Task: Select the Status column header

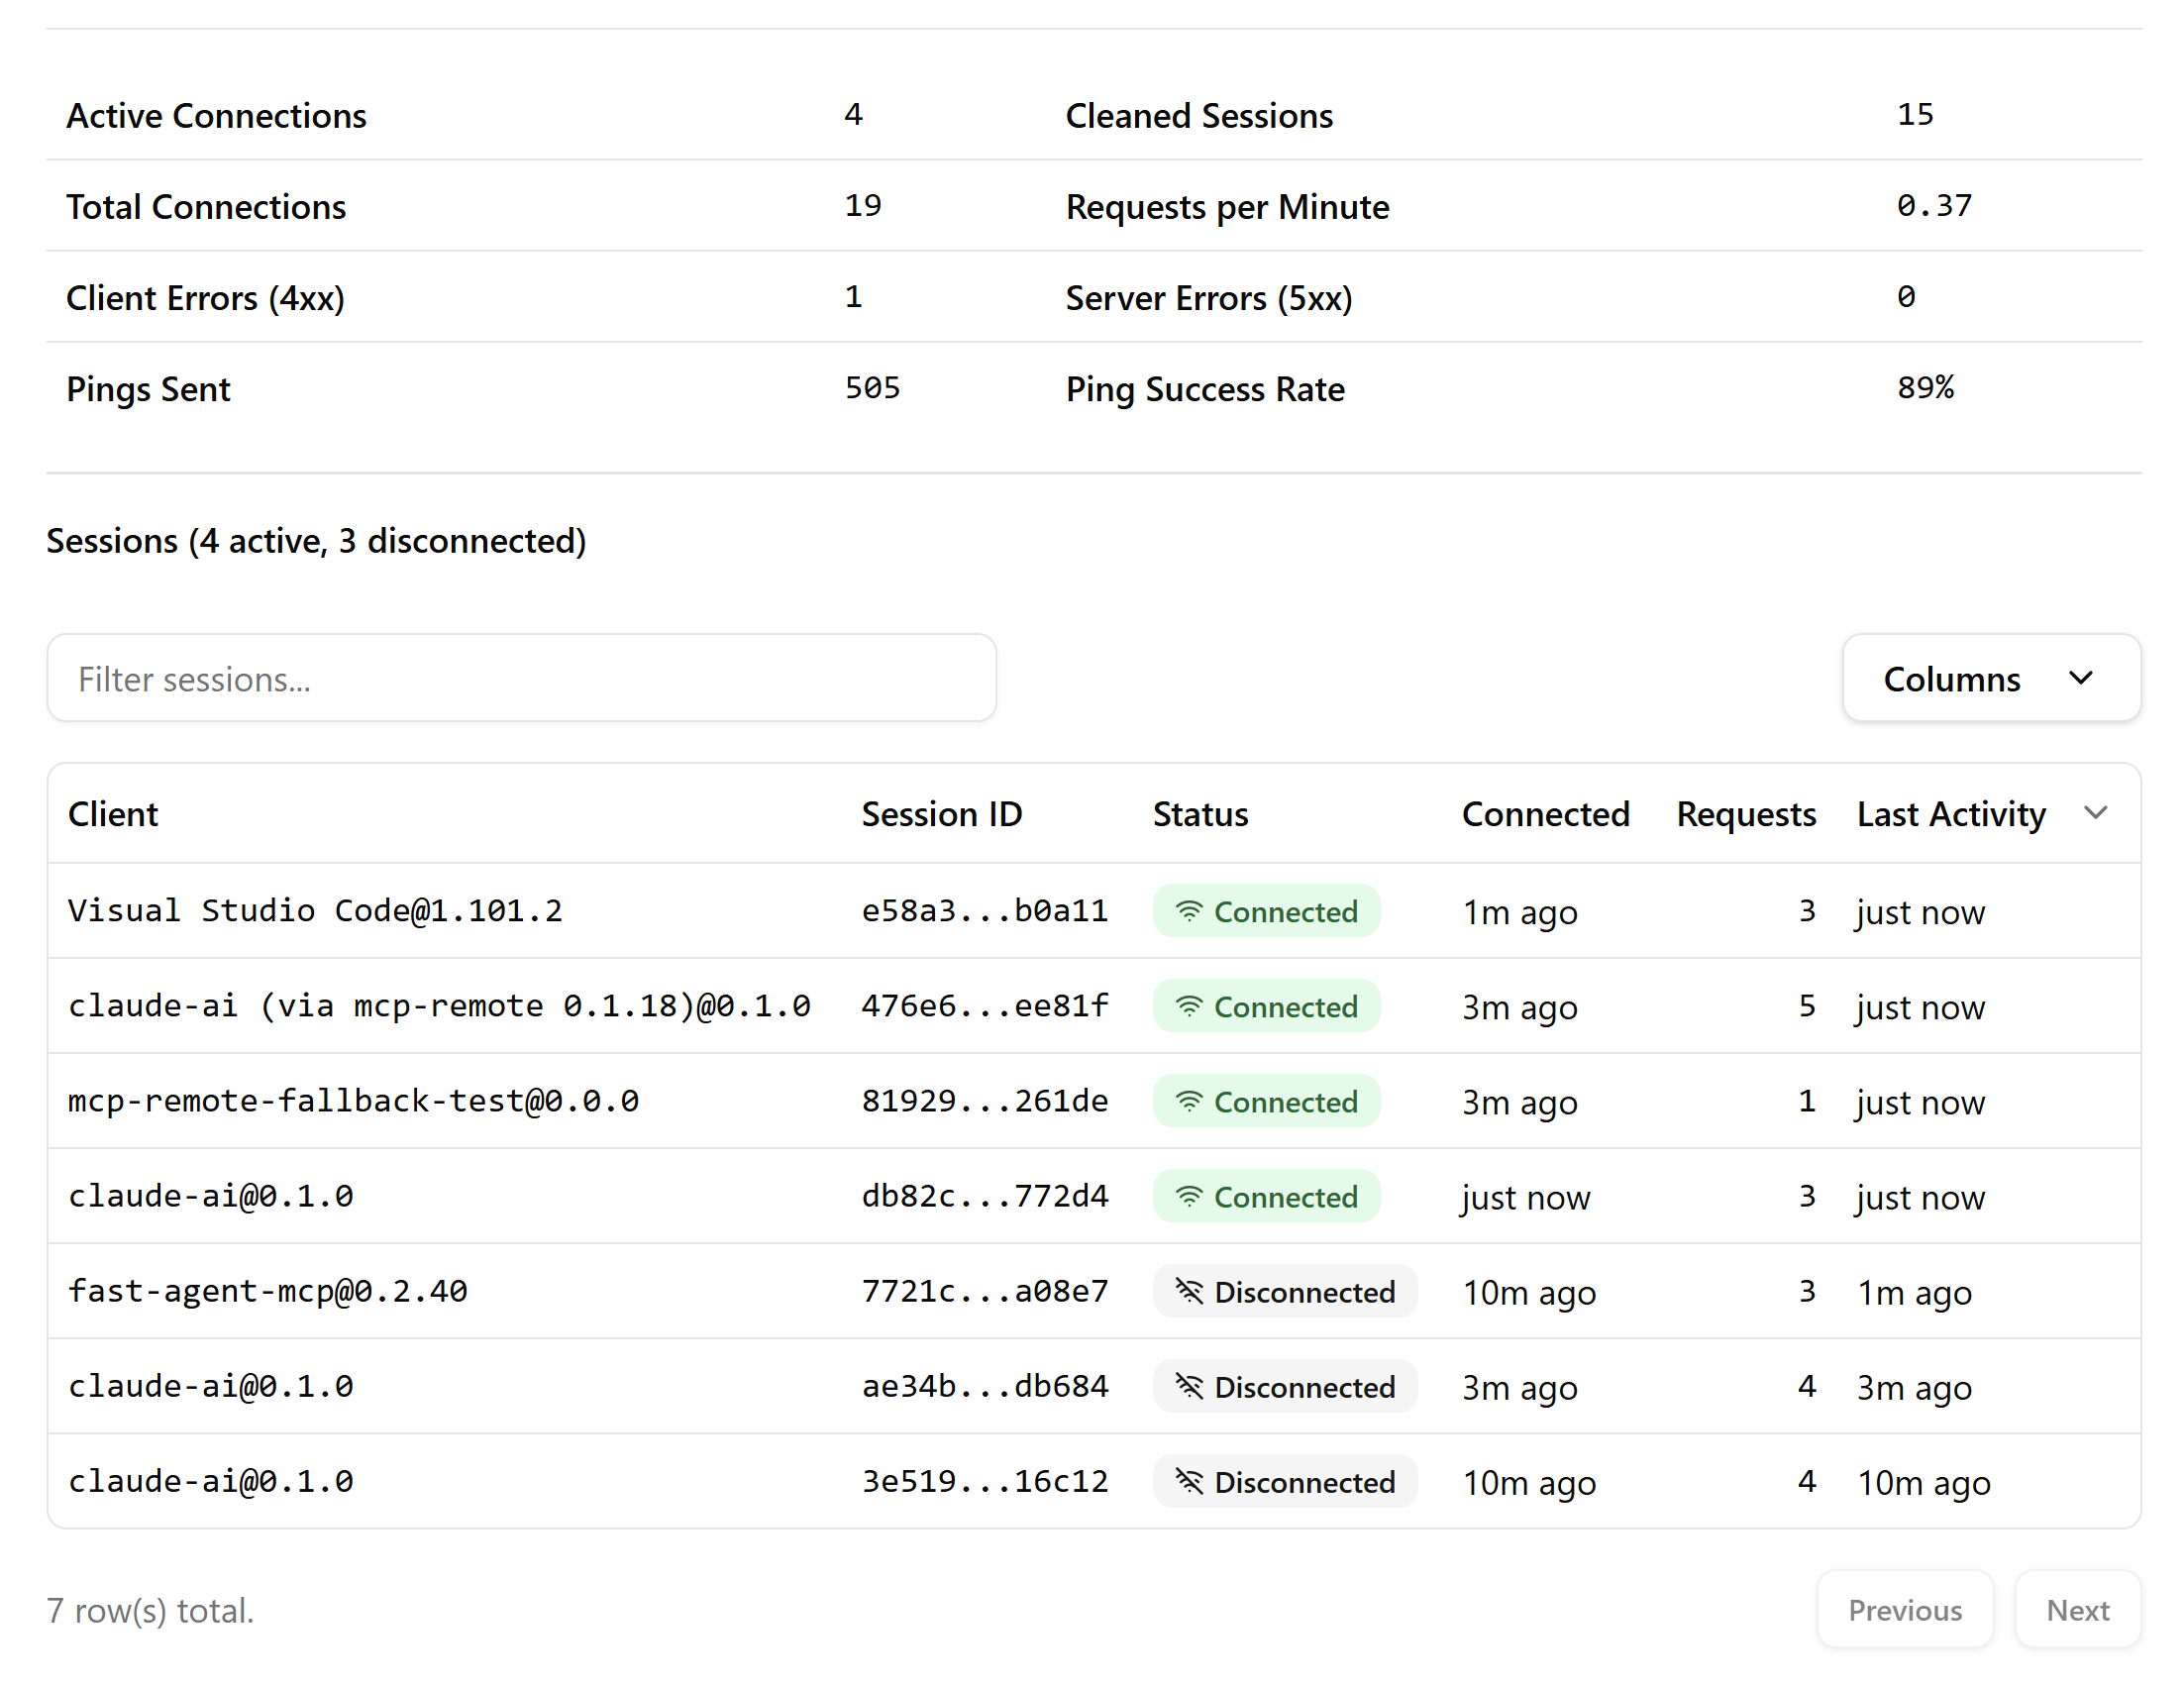Action: (1200, 813)
